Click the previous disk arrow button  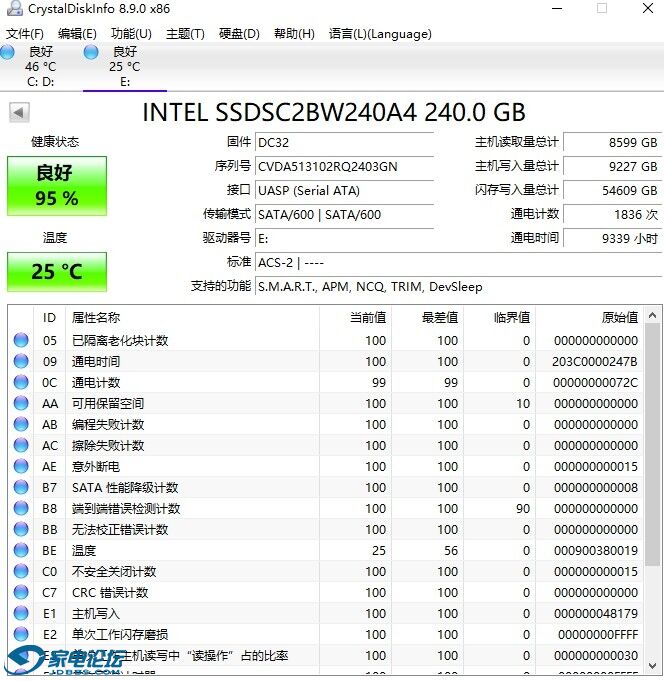pyautogui.click(x=19, y=112)
